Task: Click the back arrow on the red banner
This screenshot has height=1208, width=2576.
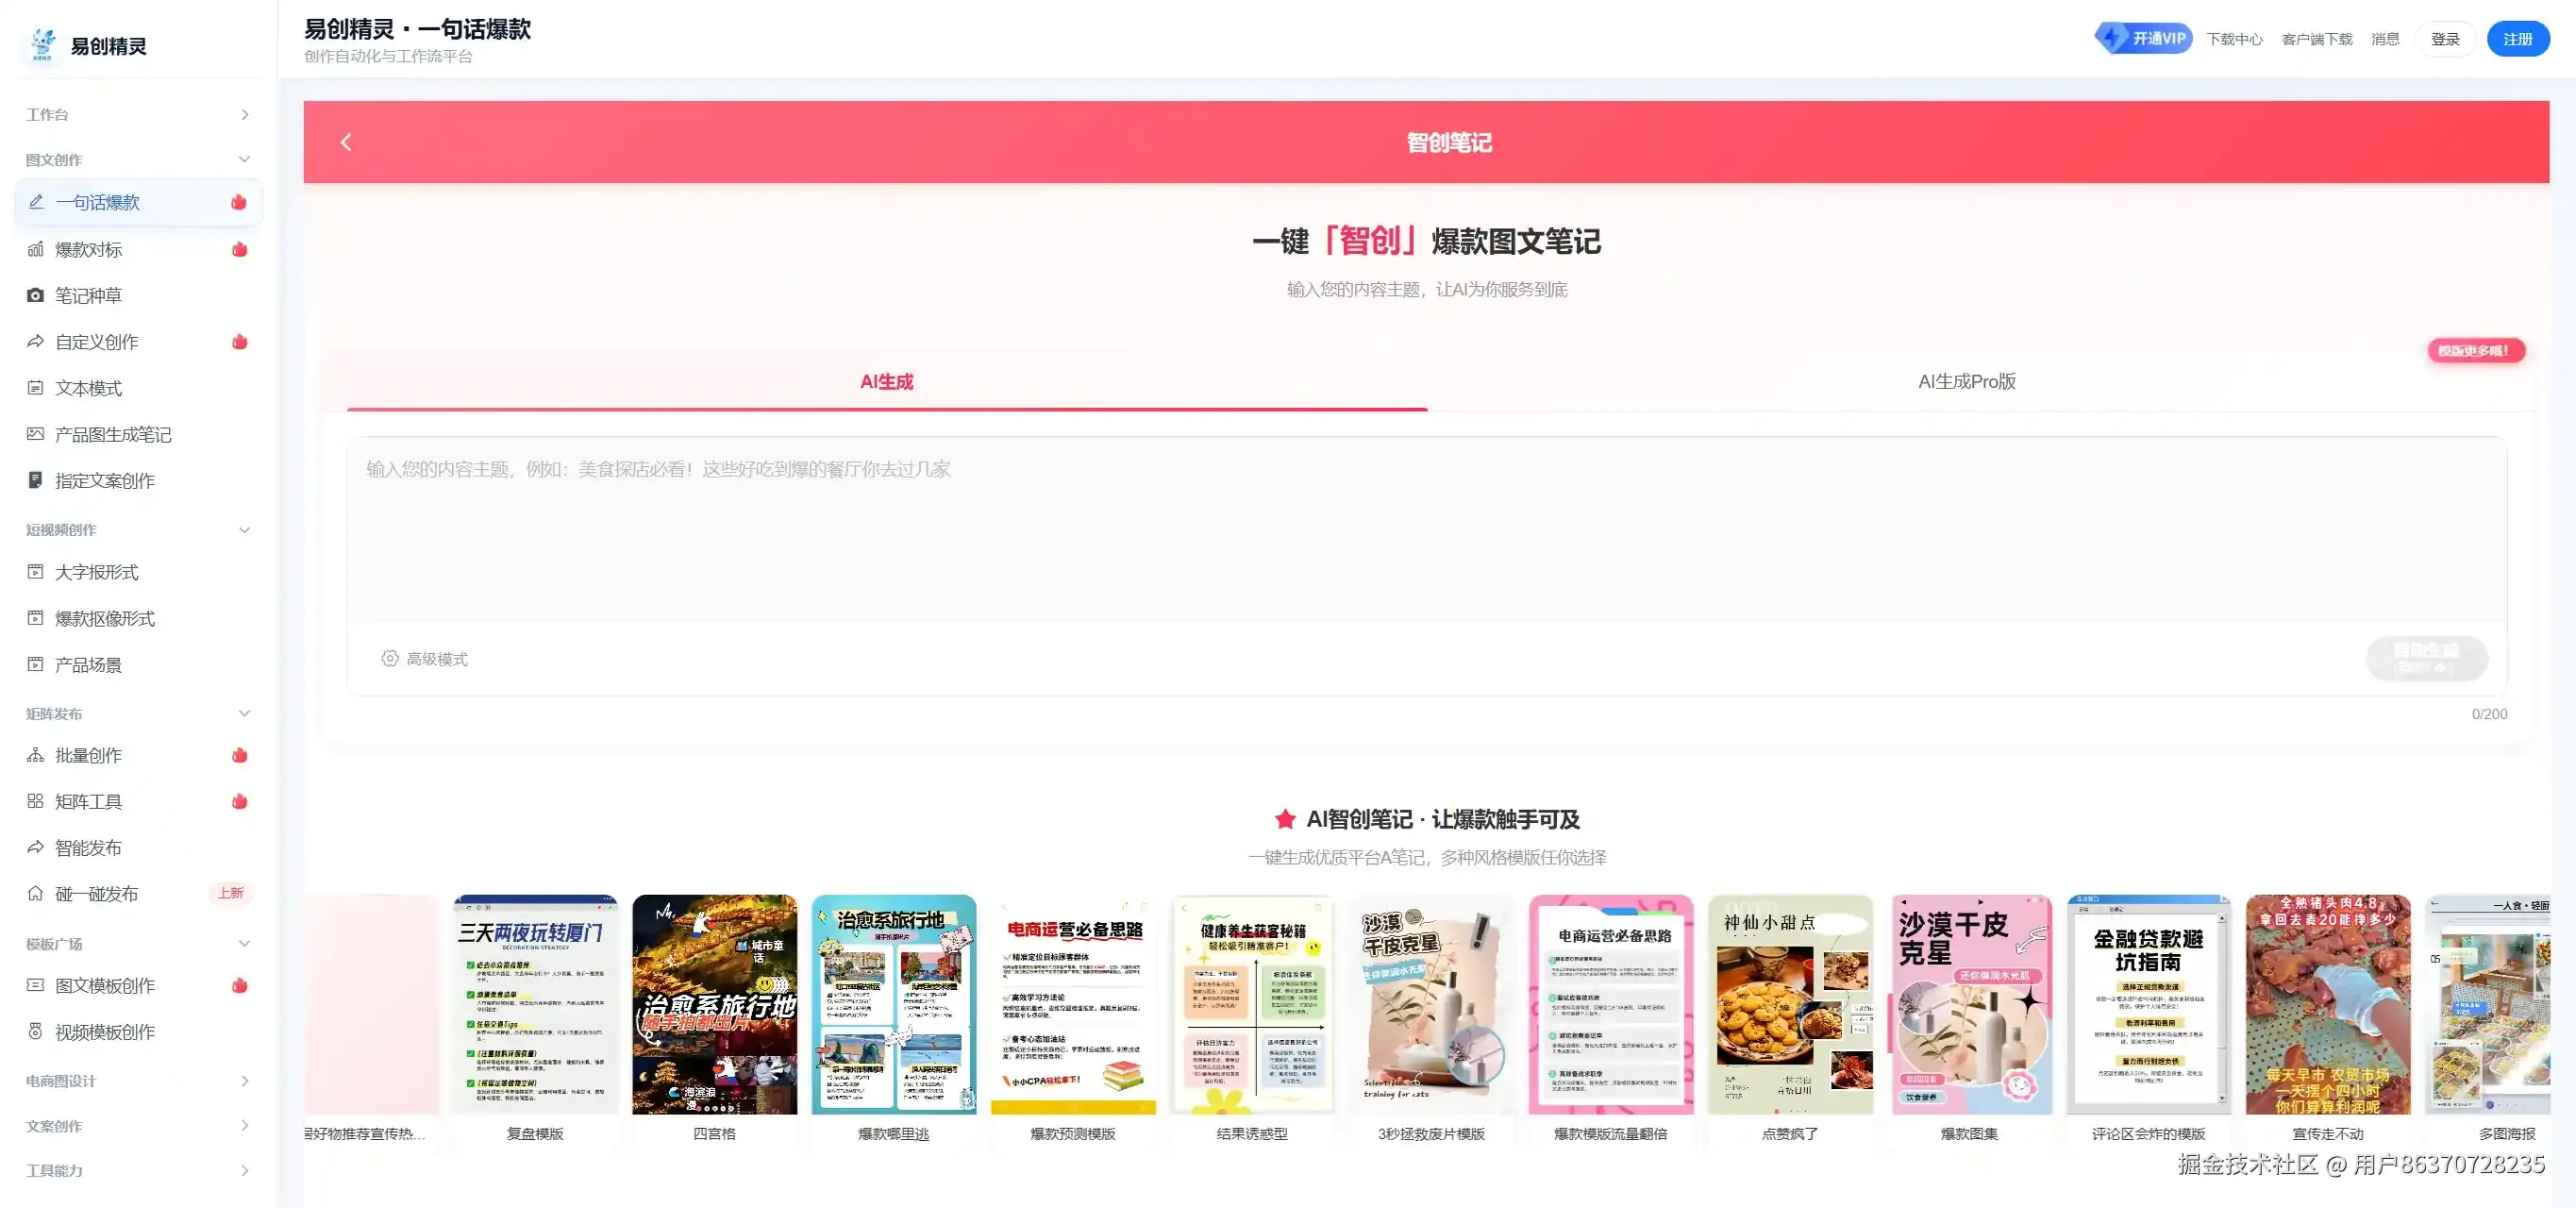Action: [x=346, y=141]
